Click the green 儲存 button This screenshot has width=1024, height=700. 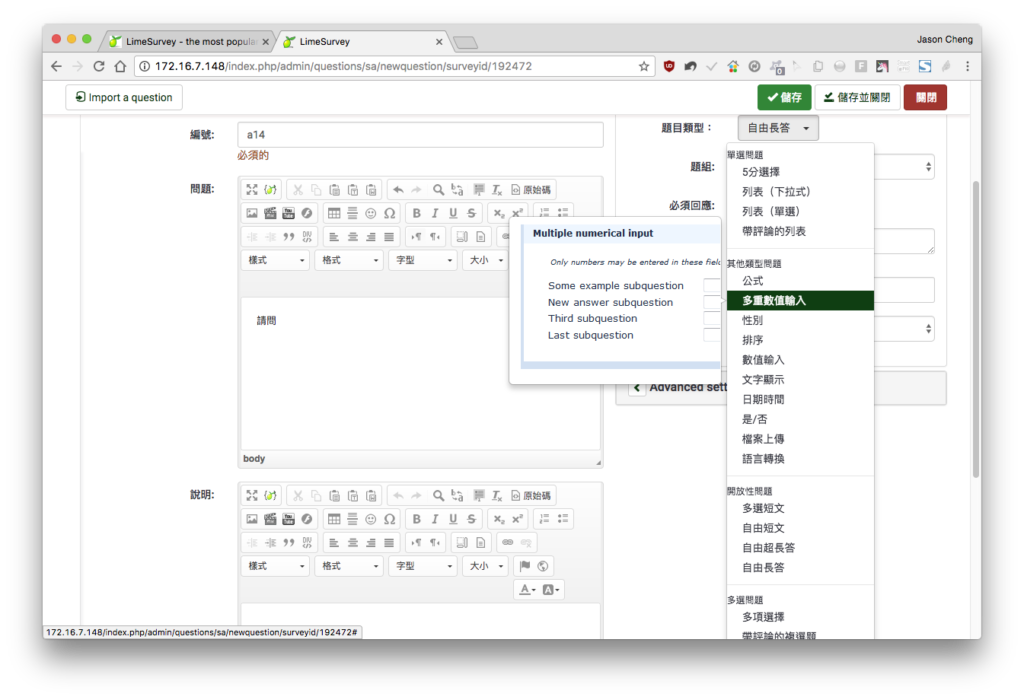[x=784, y=97]
